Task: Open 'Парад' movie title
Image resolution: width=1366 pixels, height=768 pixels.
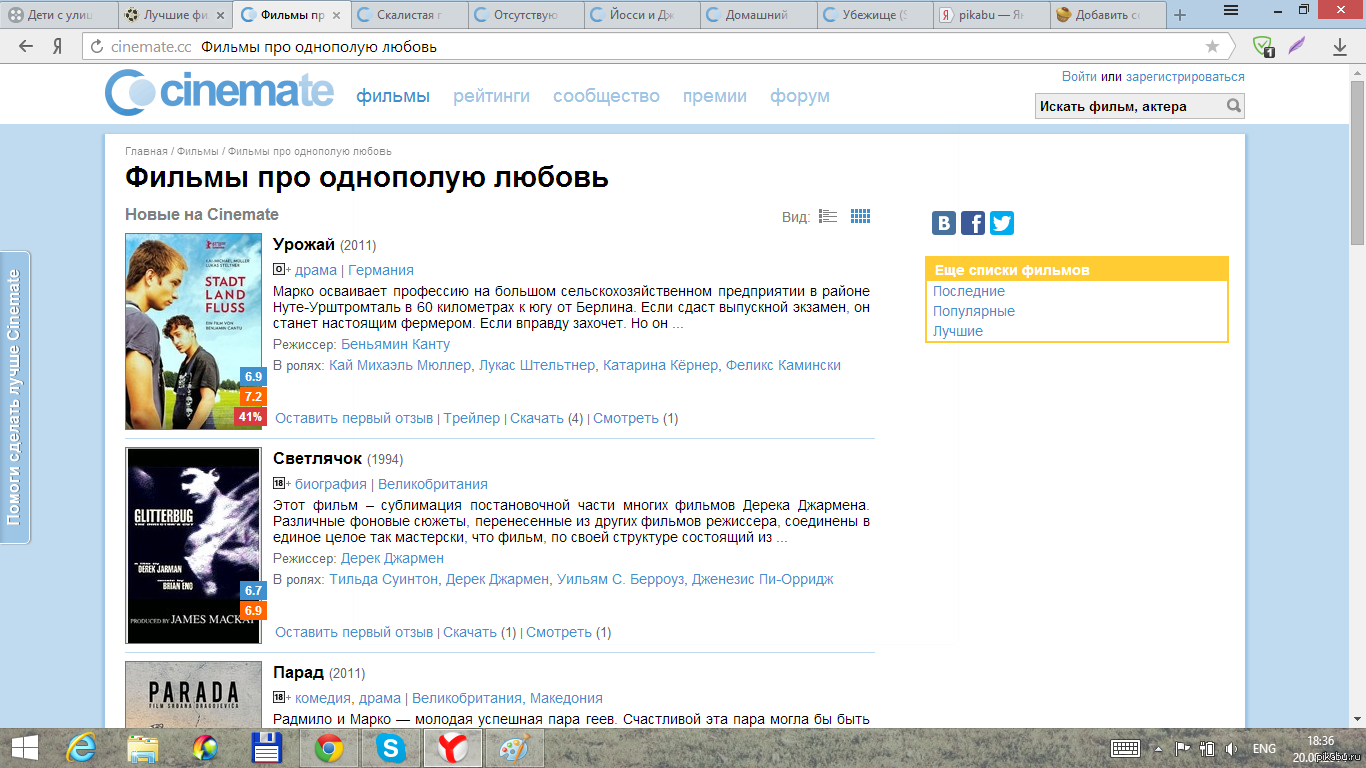Action: coord(299,673)
